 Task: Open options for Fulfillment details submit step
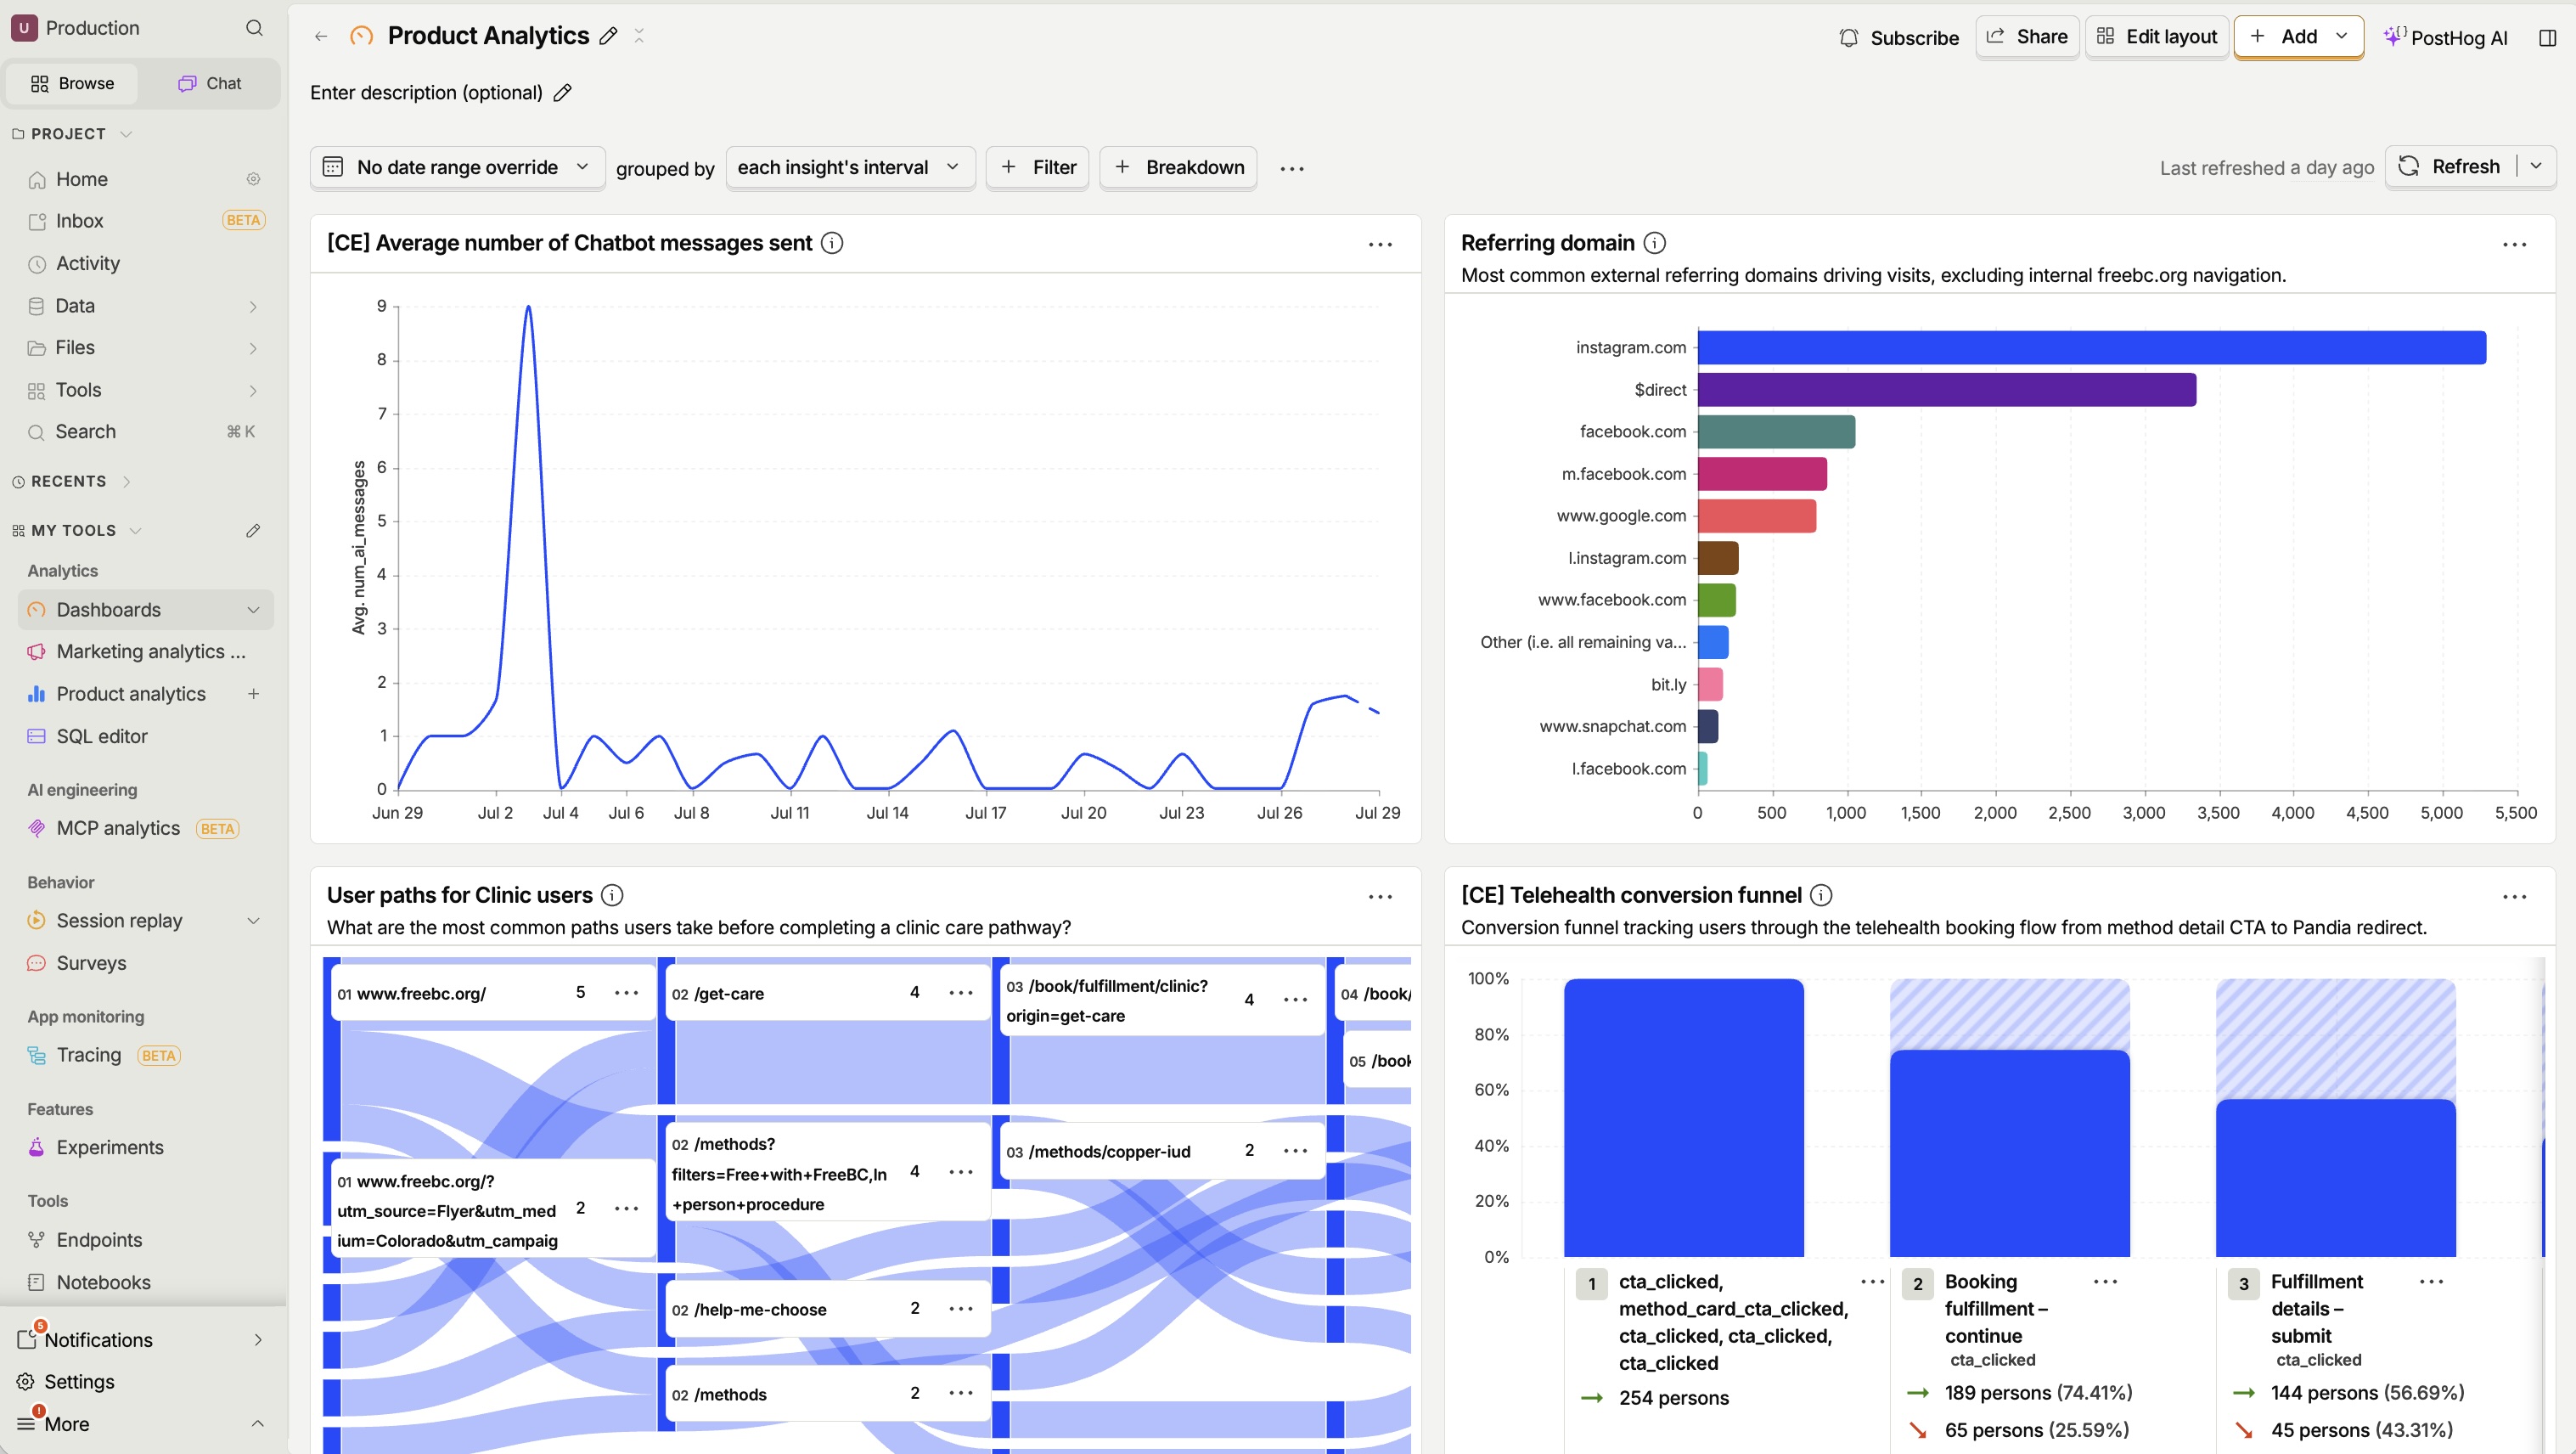pos(2431,1281)
